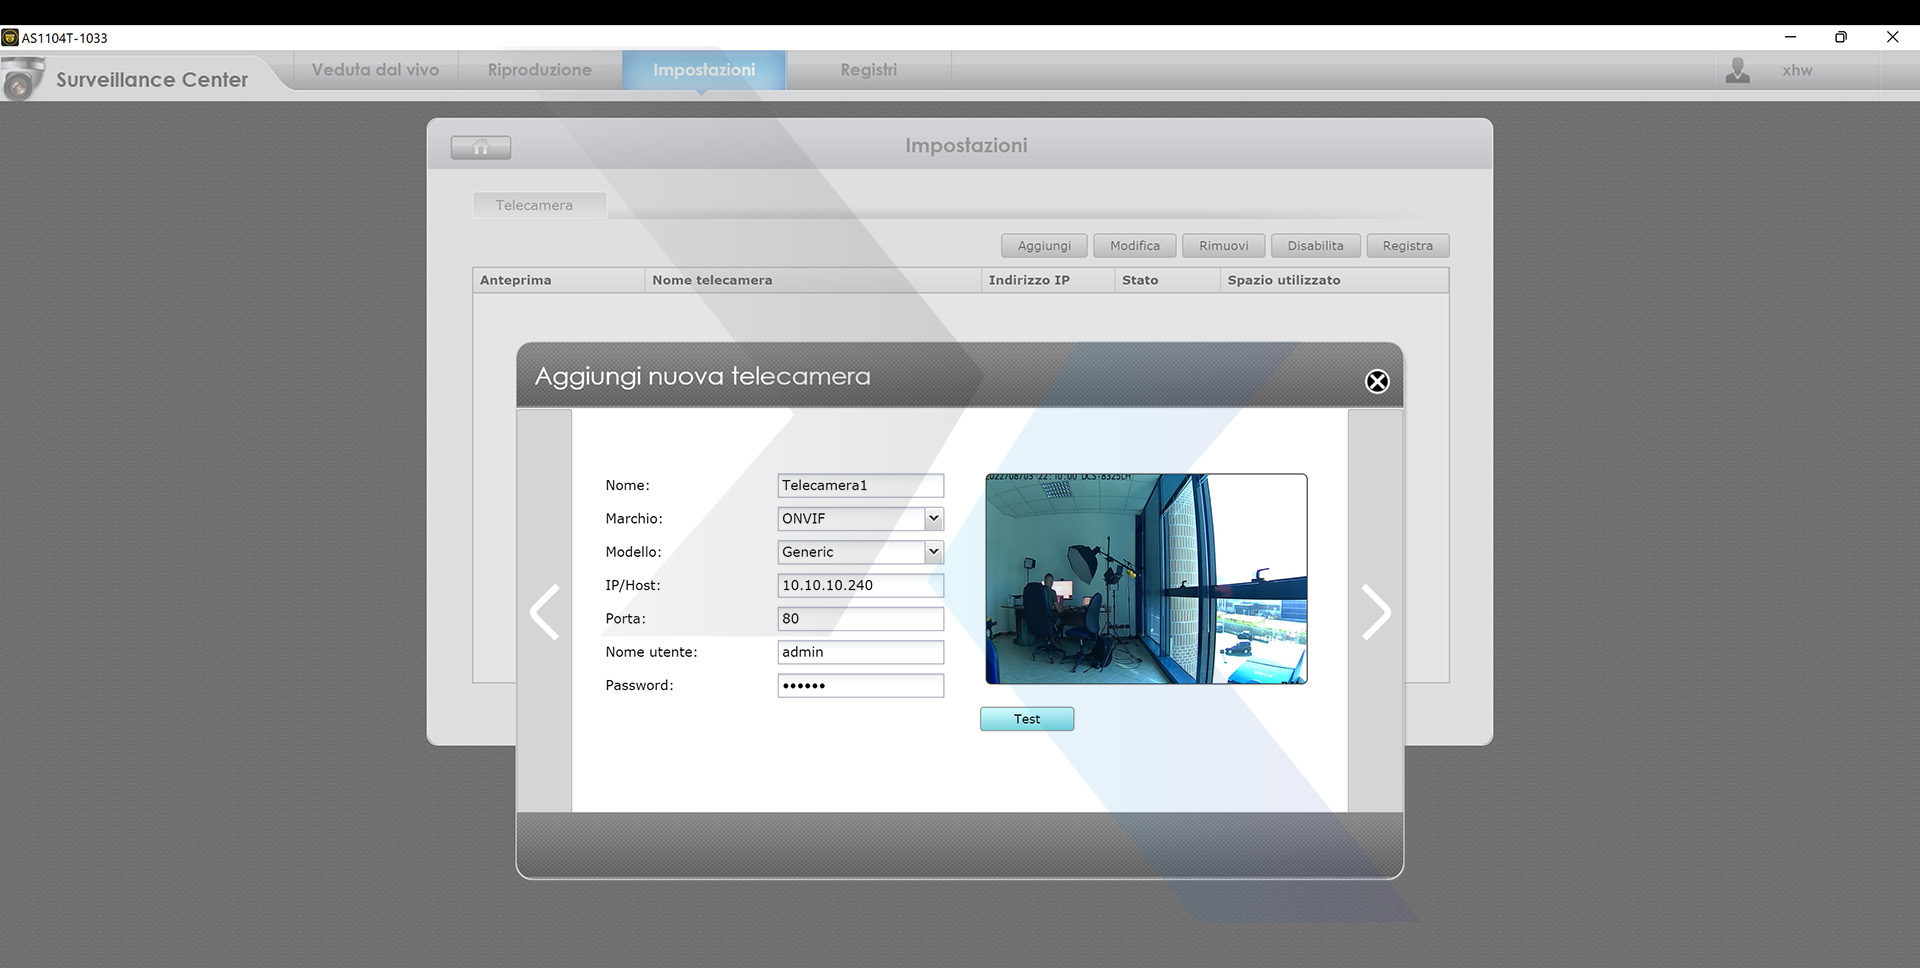Screen dimensions: 1920x968
Task: Open the Veduta dal vivo tab
Action: 375,70
